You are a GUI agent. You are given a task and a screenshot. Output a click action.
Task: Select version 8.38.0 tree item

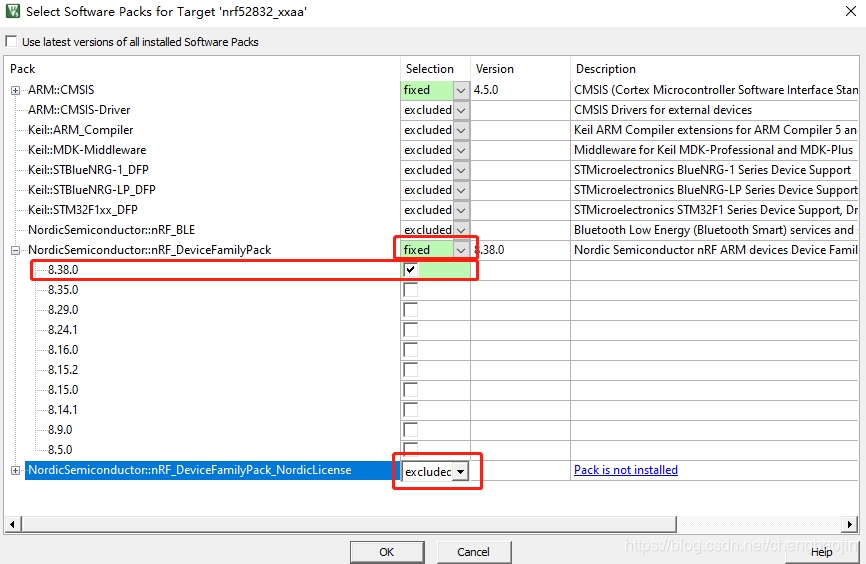point(63,270)
